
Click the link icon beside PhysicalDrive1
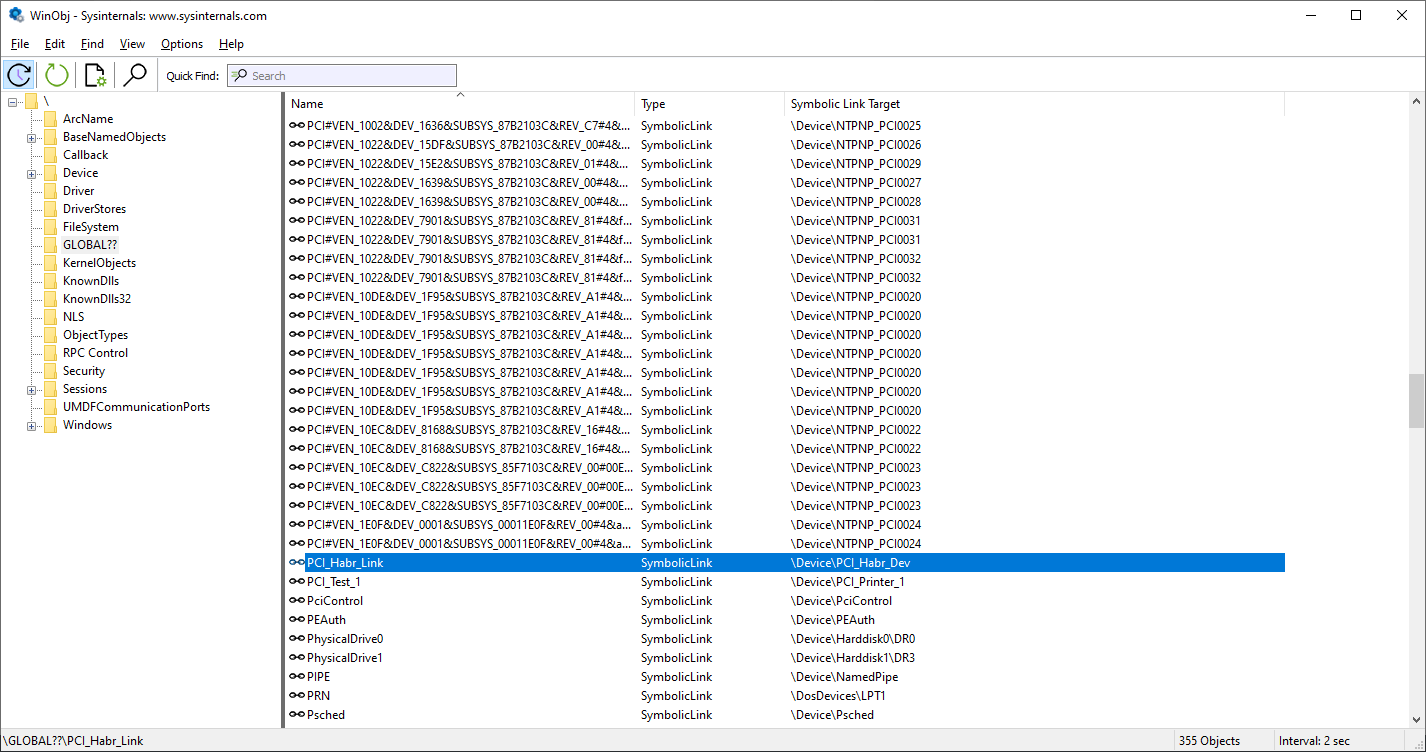click(297, 658)
